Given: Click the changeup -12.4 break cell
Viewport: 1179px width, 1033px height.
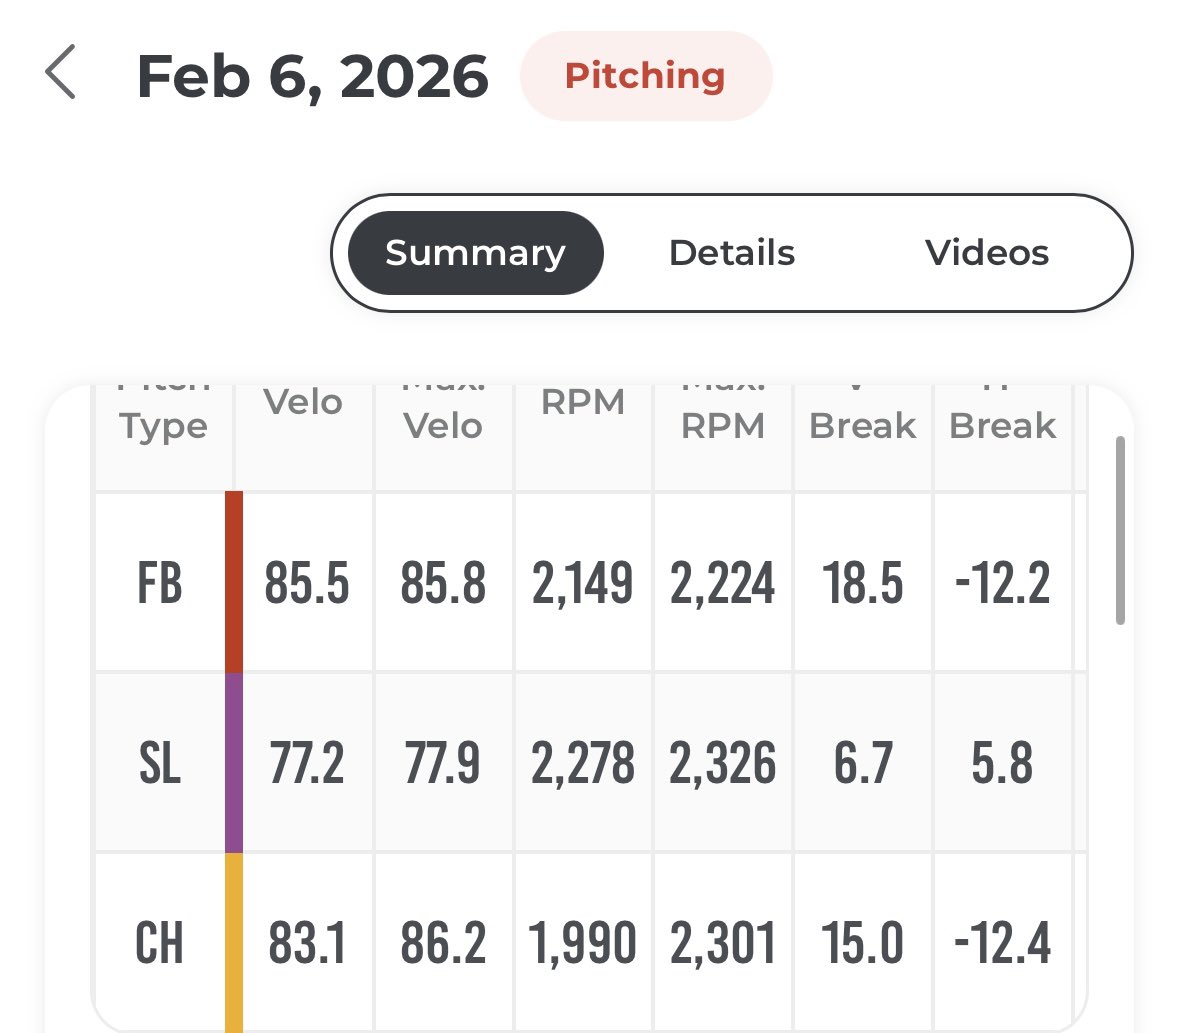Looking at the screenshot, I should click(1002, 942).
